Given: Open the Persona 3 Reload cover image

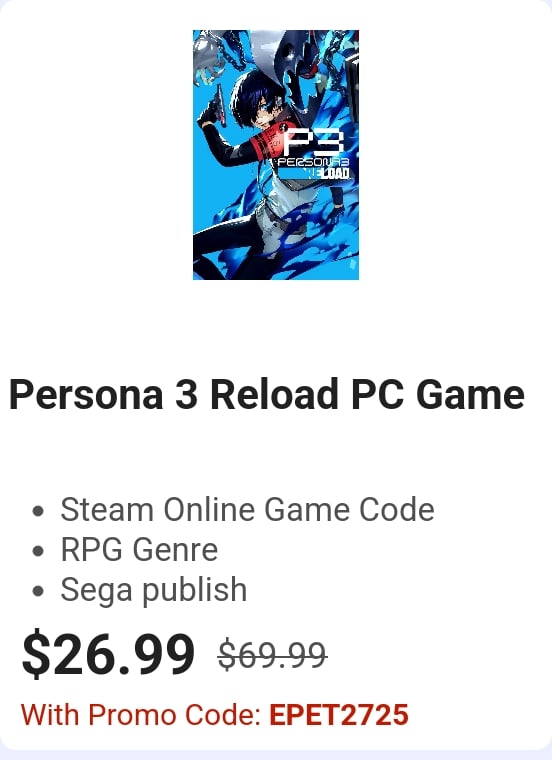Looking at the screenshot, I should [276, 155].
